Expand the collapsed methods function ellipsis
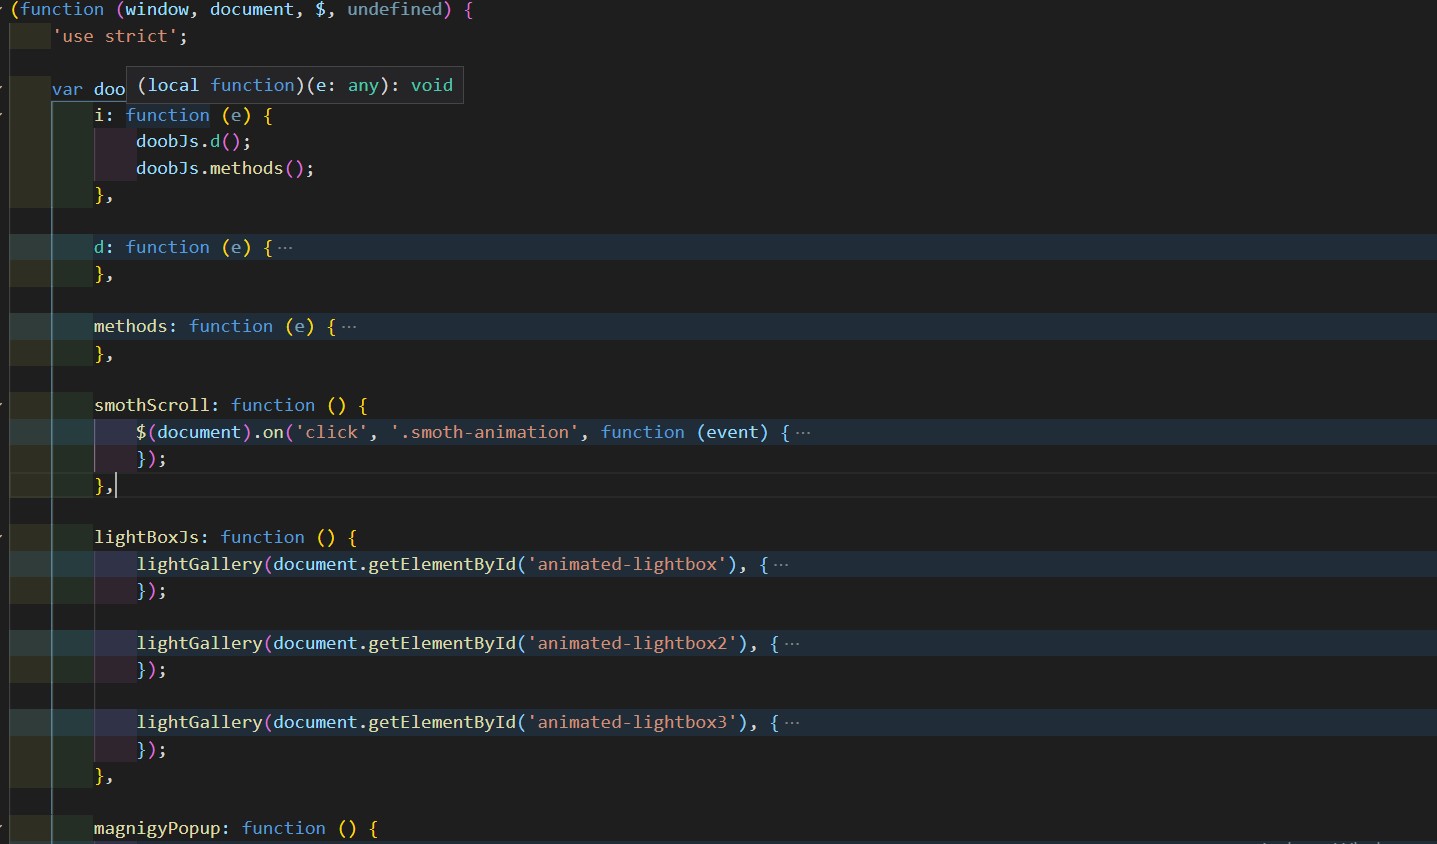This screenshot has width=1437, height=844. click(349, 326)
